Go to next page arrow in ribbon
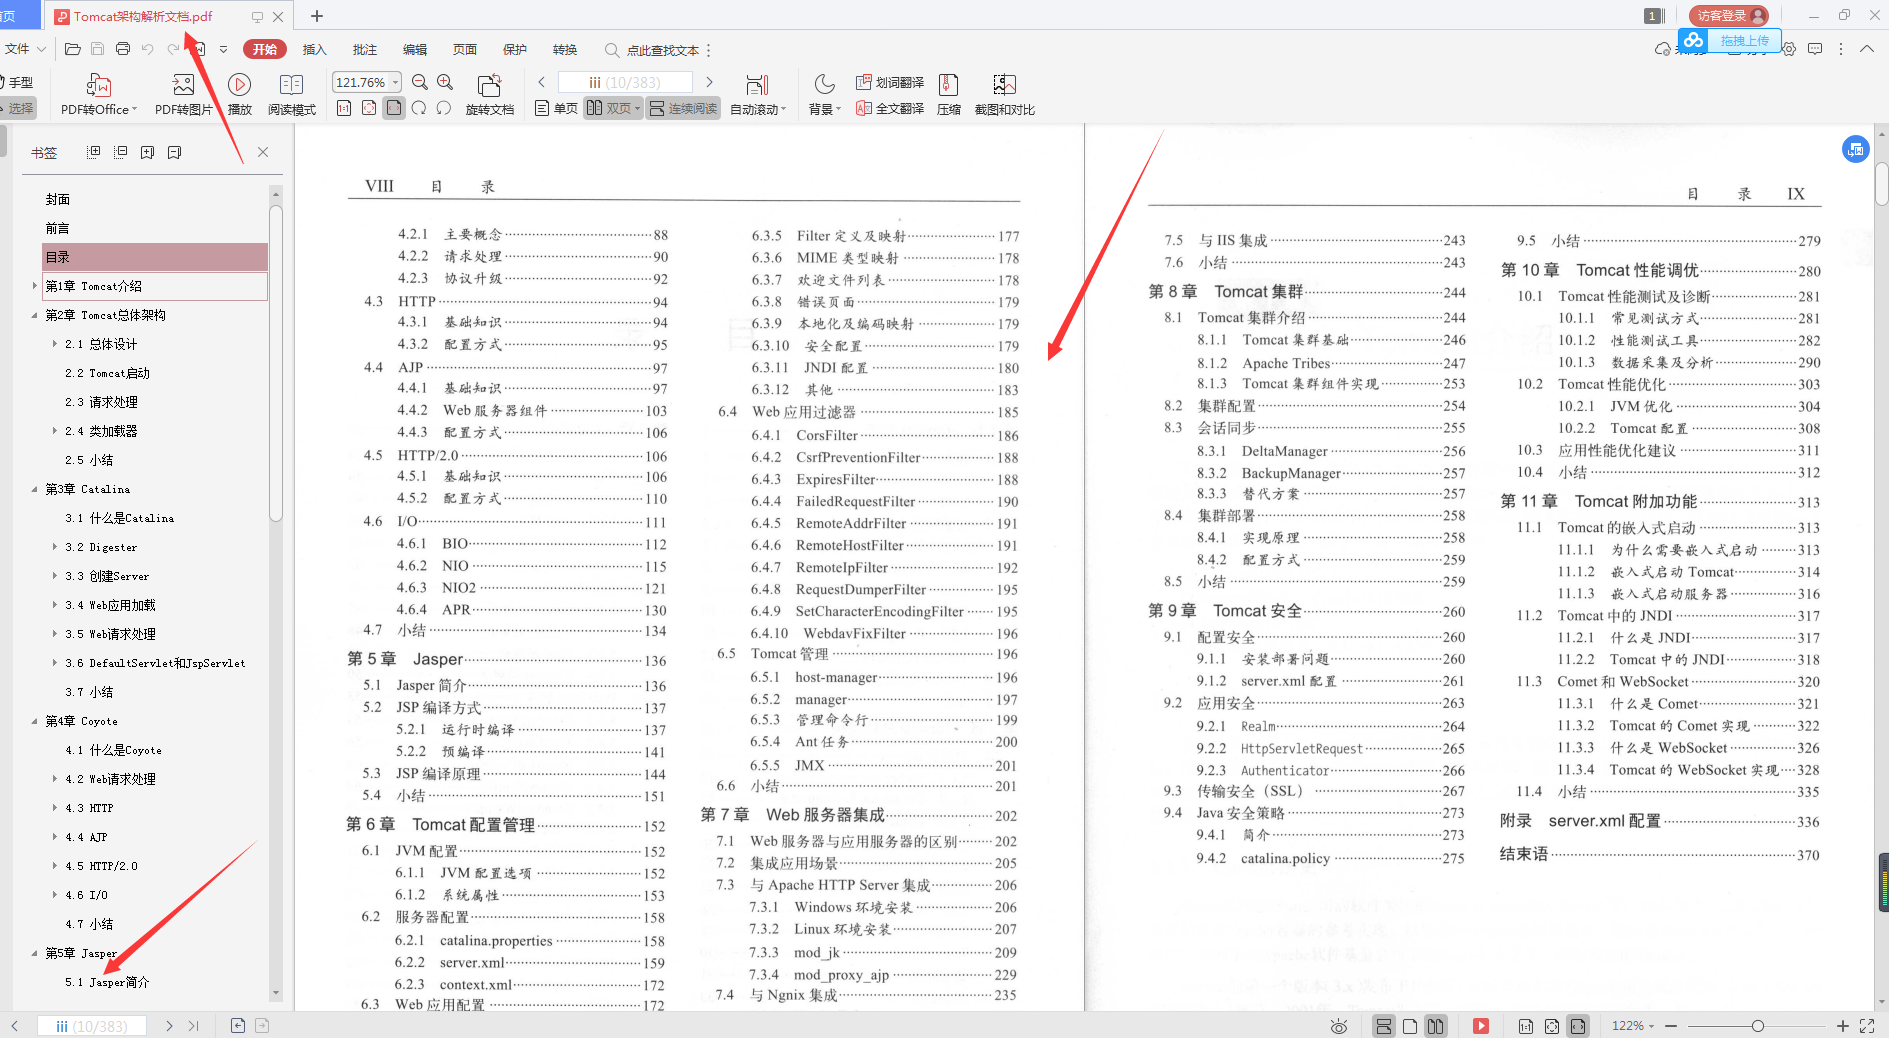The width and height of the screenshot is (1889, 1038). click(709, 82)
